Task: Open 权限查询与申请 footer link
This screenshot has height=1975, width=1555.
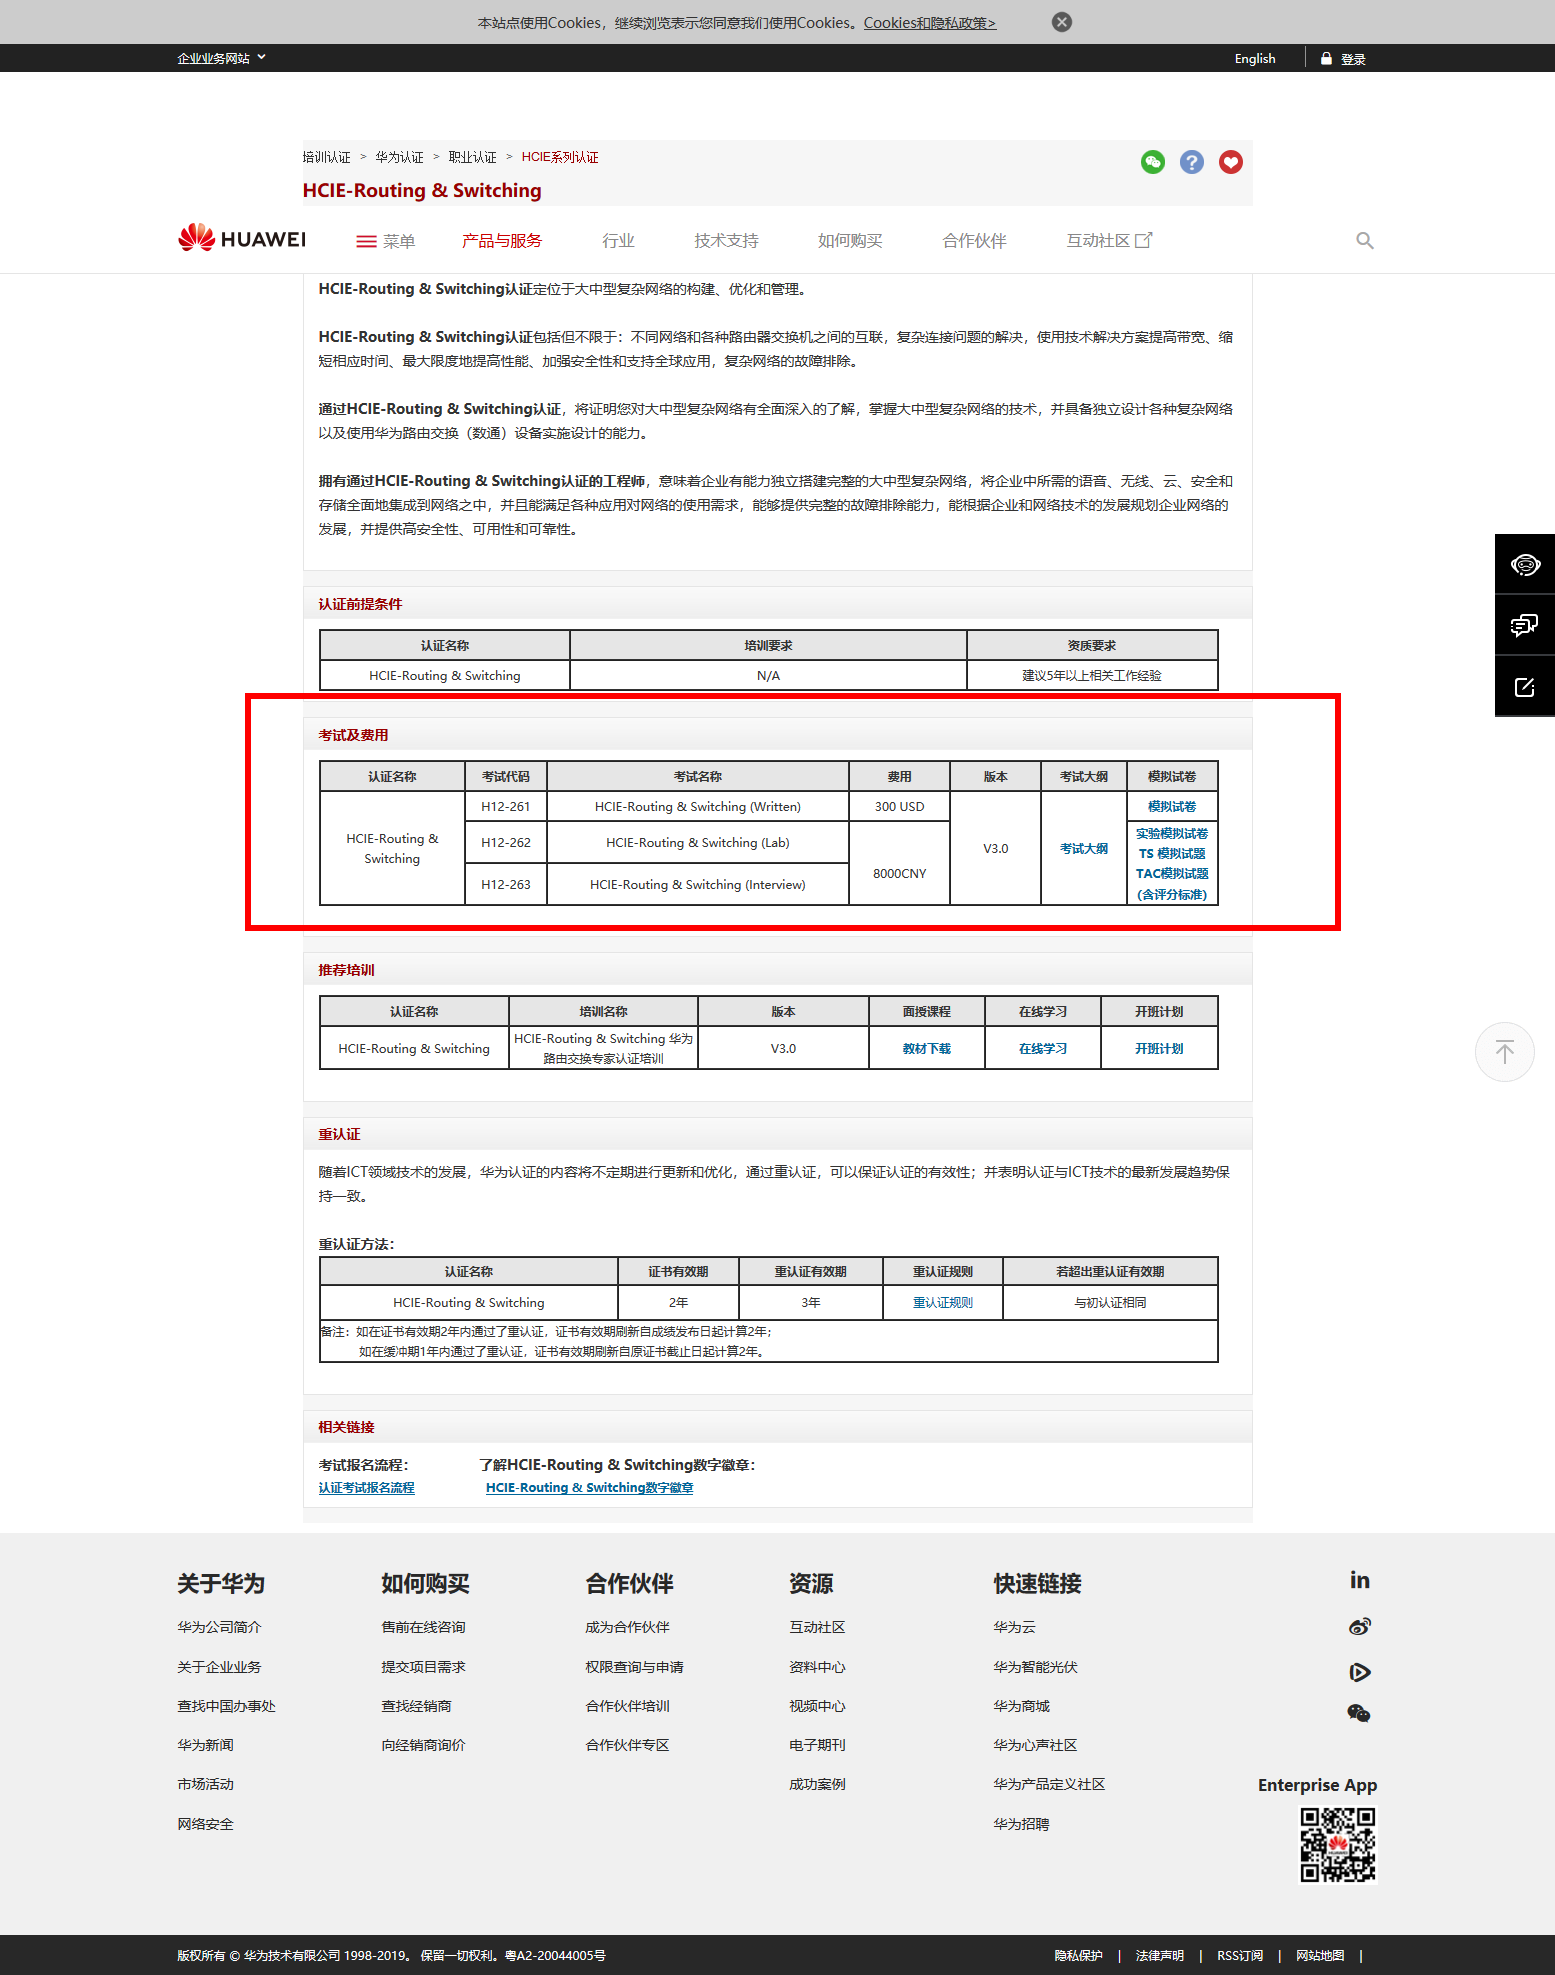Action: [x=635, y=1668]
